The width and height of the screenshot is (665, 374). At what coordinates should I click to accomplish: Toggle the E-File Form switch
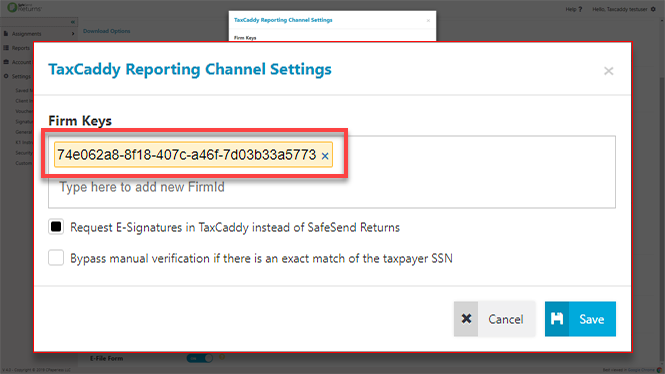200,358
